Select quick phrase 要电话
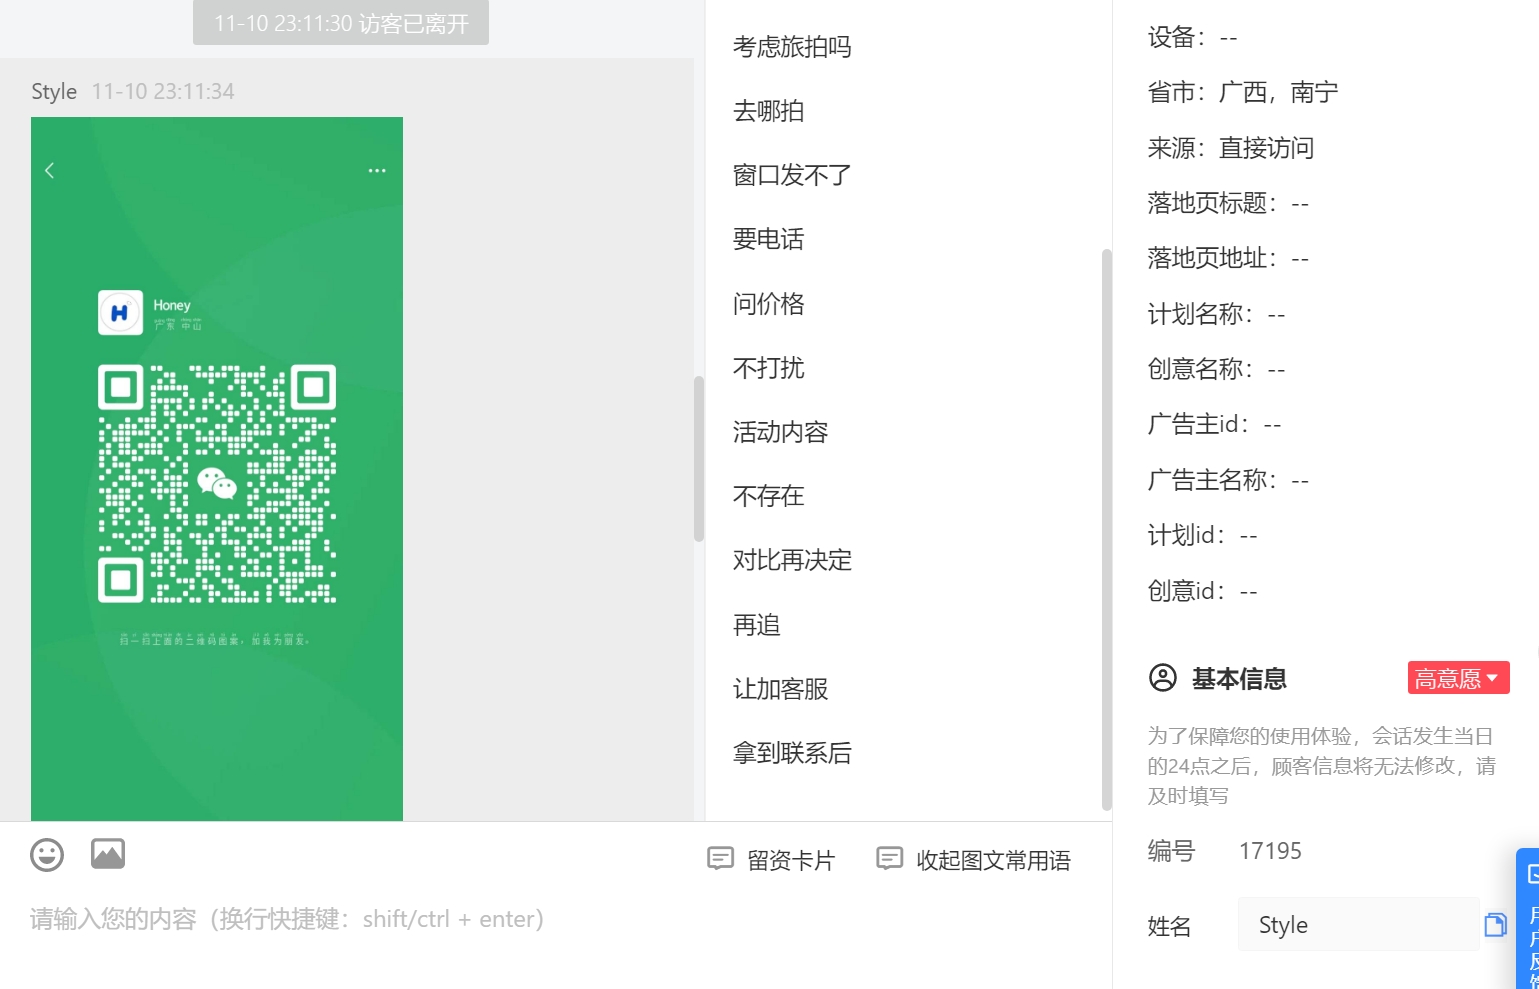Screen dimensions: 1539x989 768,239
